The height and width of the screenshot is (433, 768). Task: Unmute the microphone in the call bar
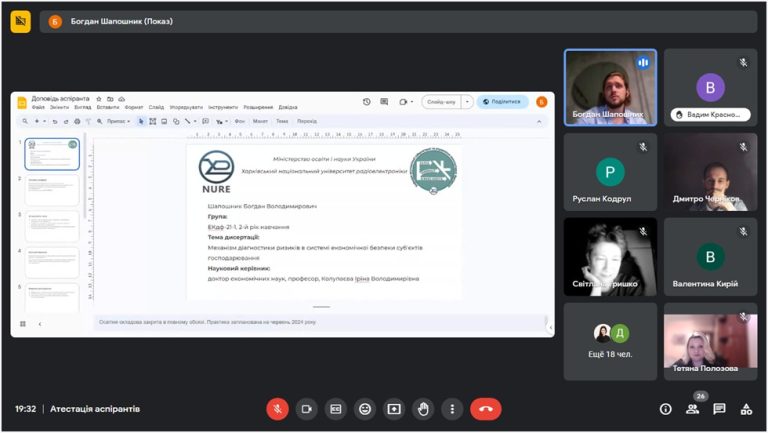[x=277, y=409]
